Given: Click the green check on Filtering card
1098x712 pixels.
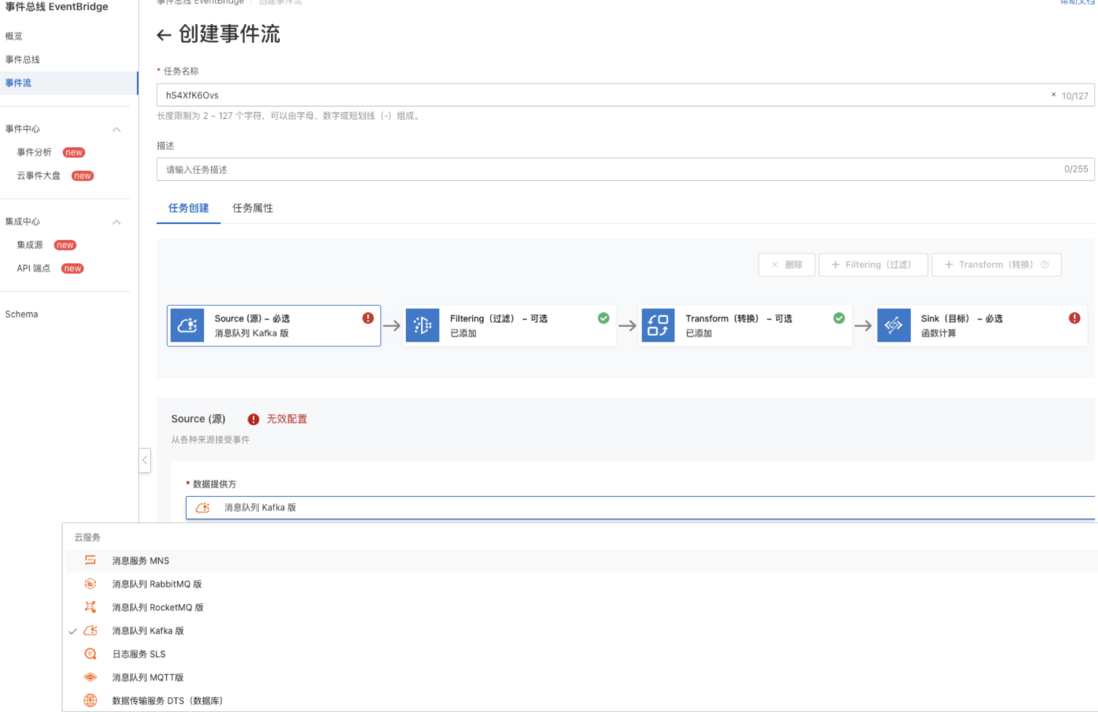Looking at the screenshot, I should [603, 318].
